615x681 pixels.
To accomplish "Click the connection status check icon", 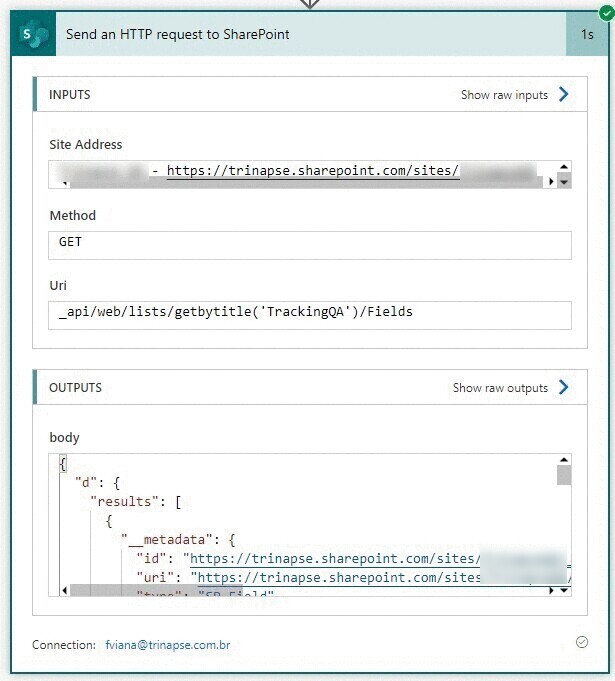I will (582, 642).
